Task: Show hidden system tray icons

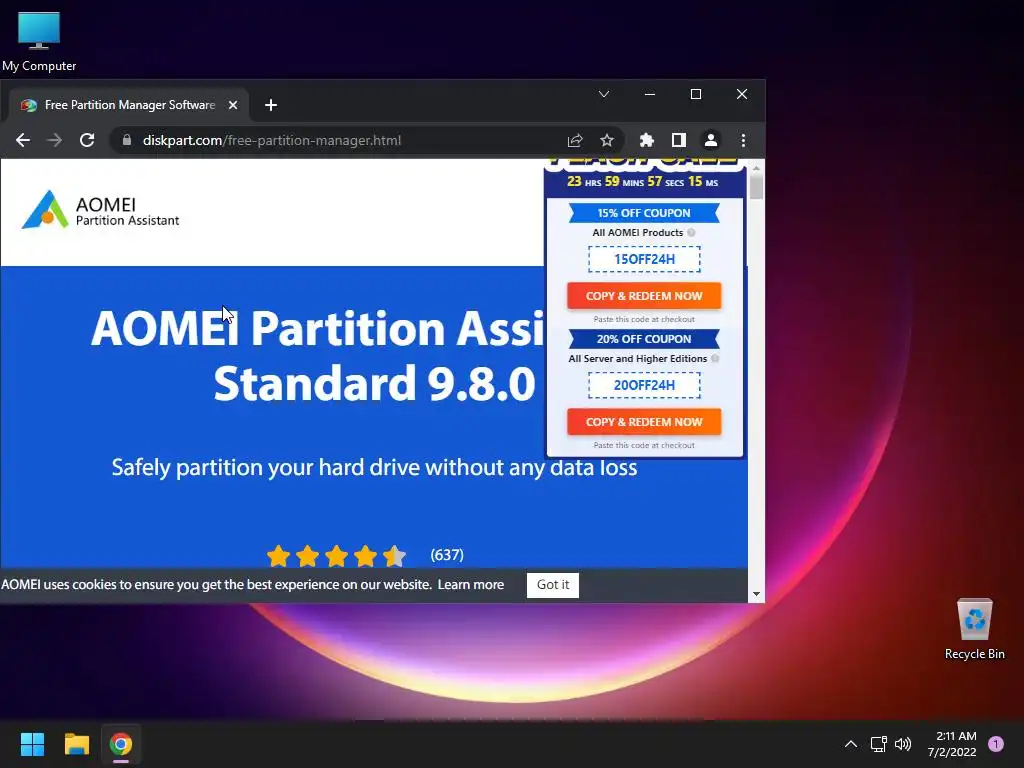Action: click(851, 744)
